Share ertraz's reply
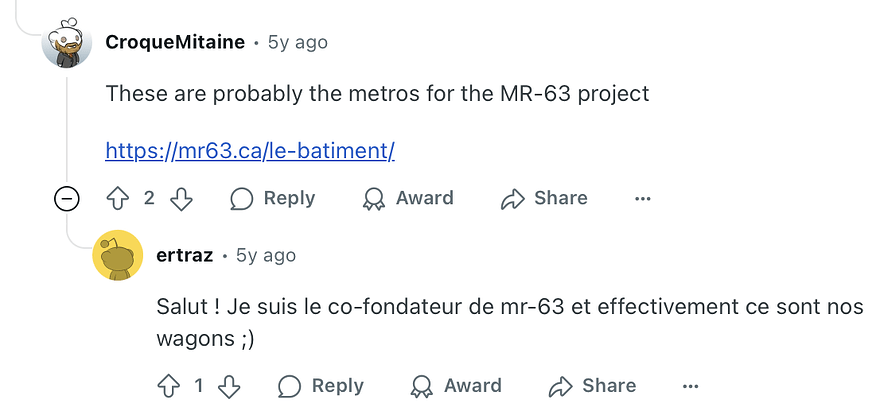The image size is (880, 415). click(x=592, y=386)
